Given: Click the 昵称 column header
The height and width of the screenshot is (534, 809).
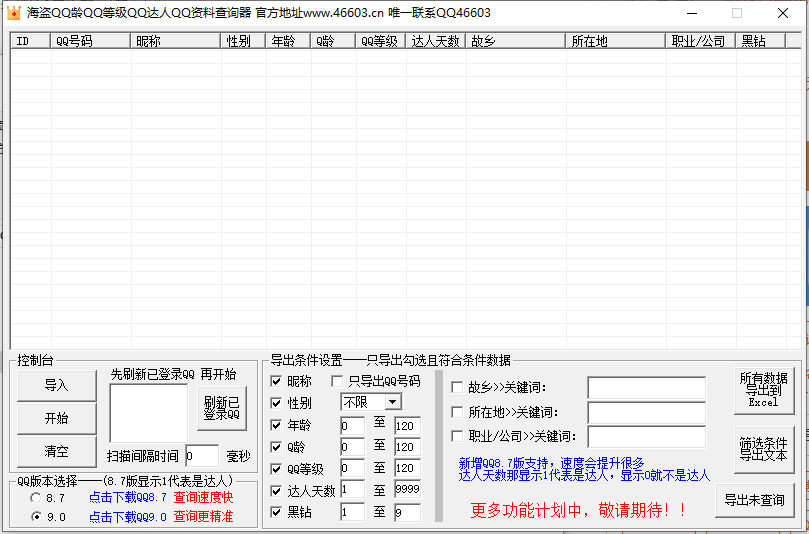Looking at the screenshot, I should point(176,41).
